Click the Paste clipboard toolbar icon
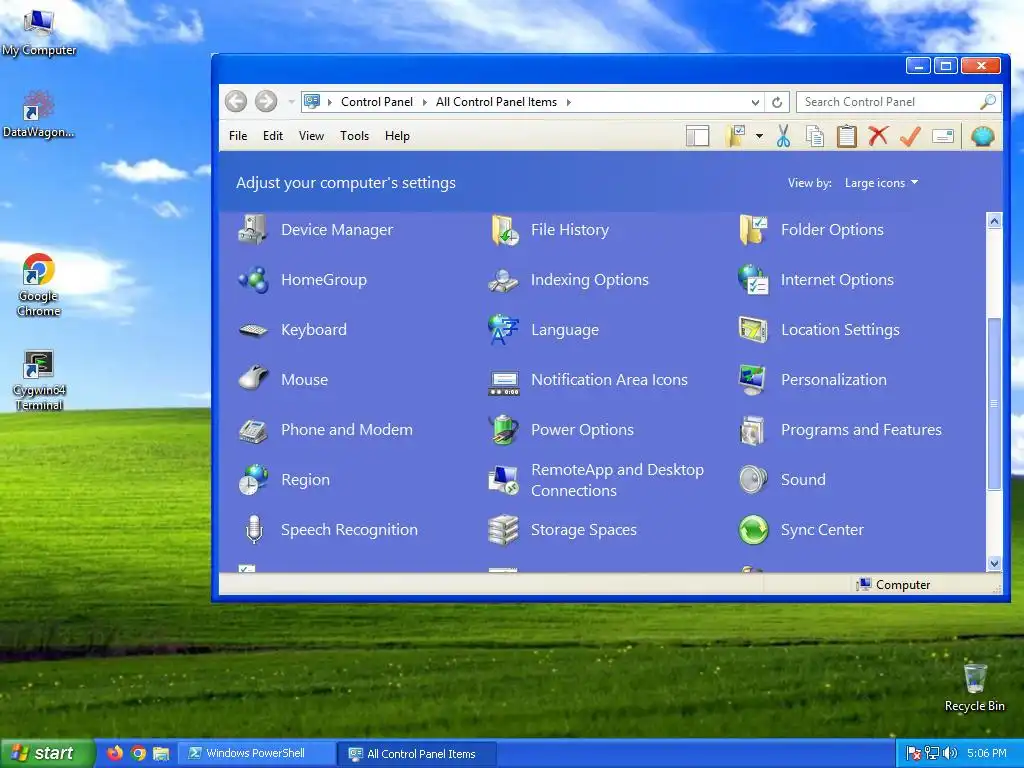This screenshot has height=768, width=1024. coord(846,136)
